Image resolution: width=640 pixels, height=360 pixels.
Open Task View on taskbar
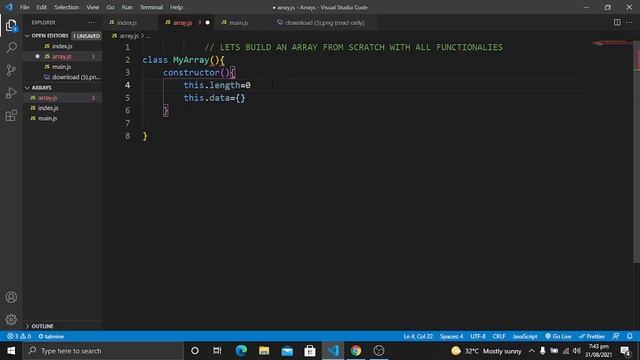point(217,351)
